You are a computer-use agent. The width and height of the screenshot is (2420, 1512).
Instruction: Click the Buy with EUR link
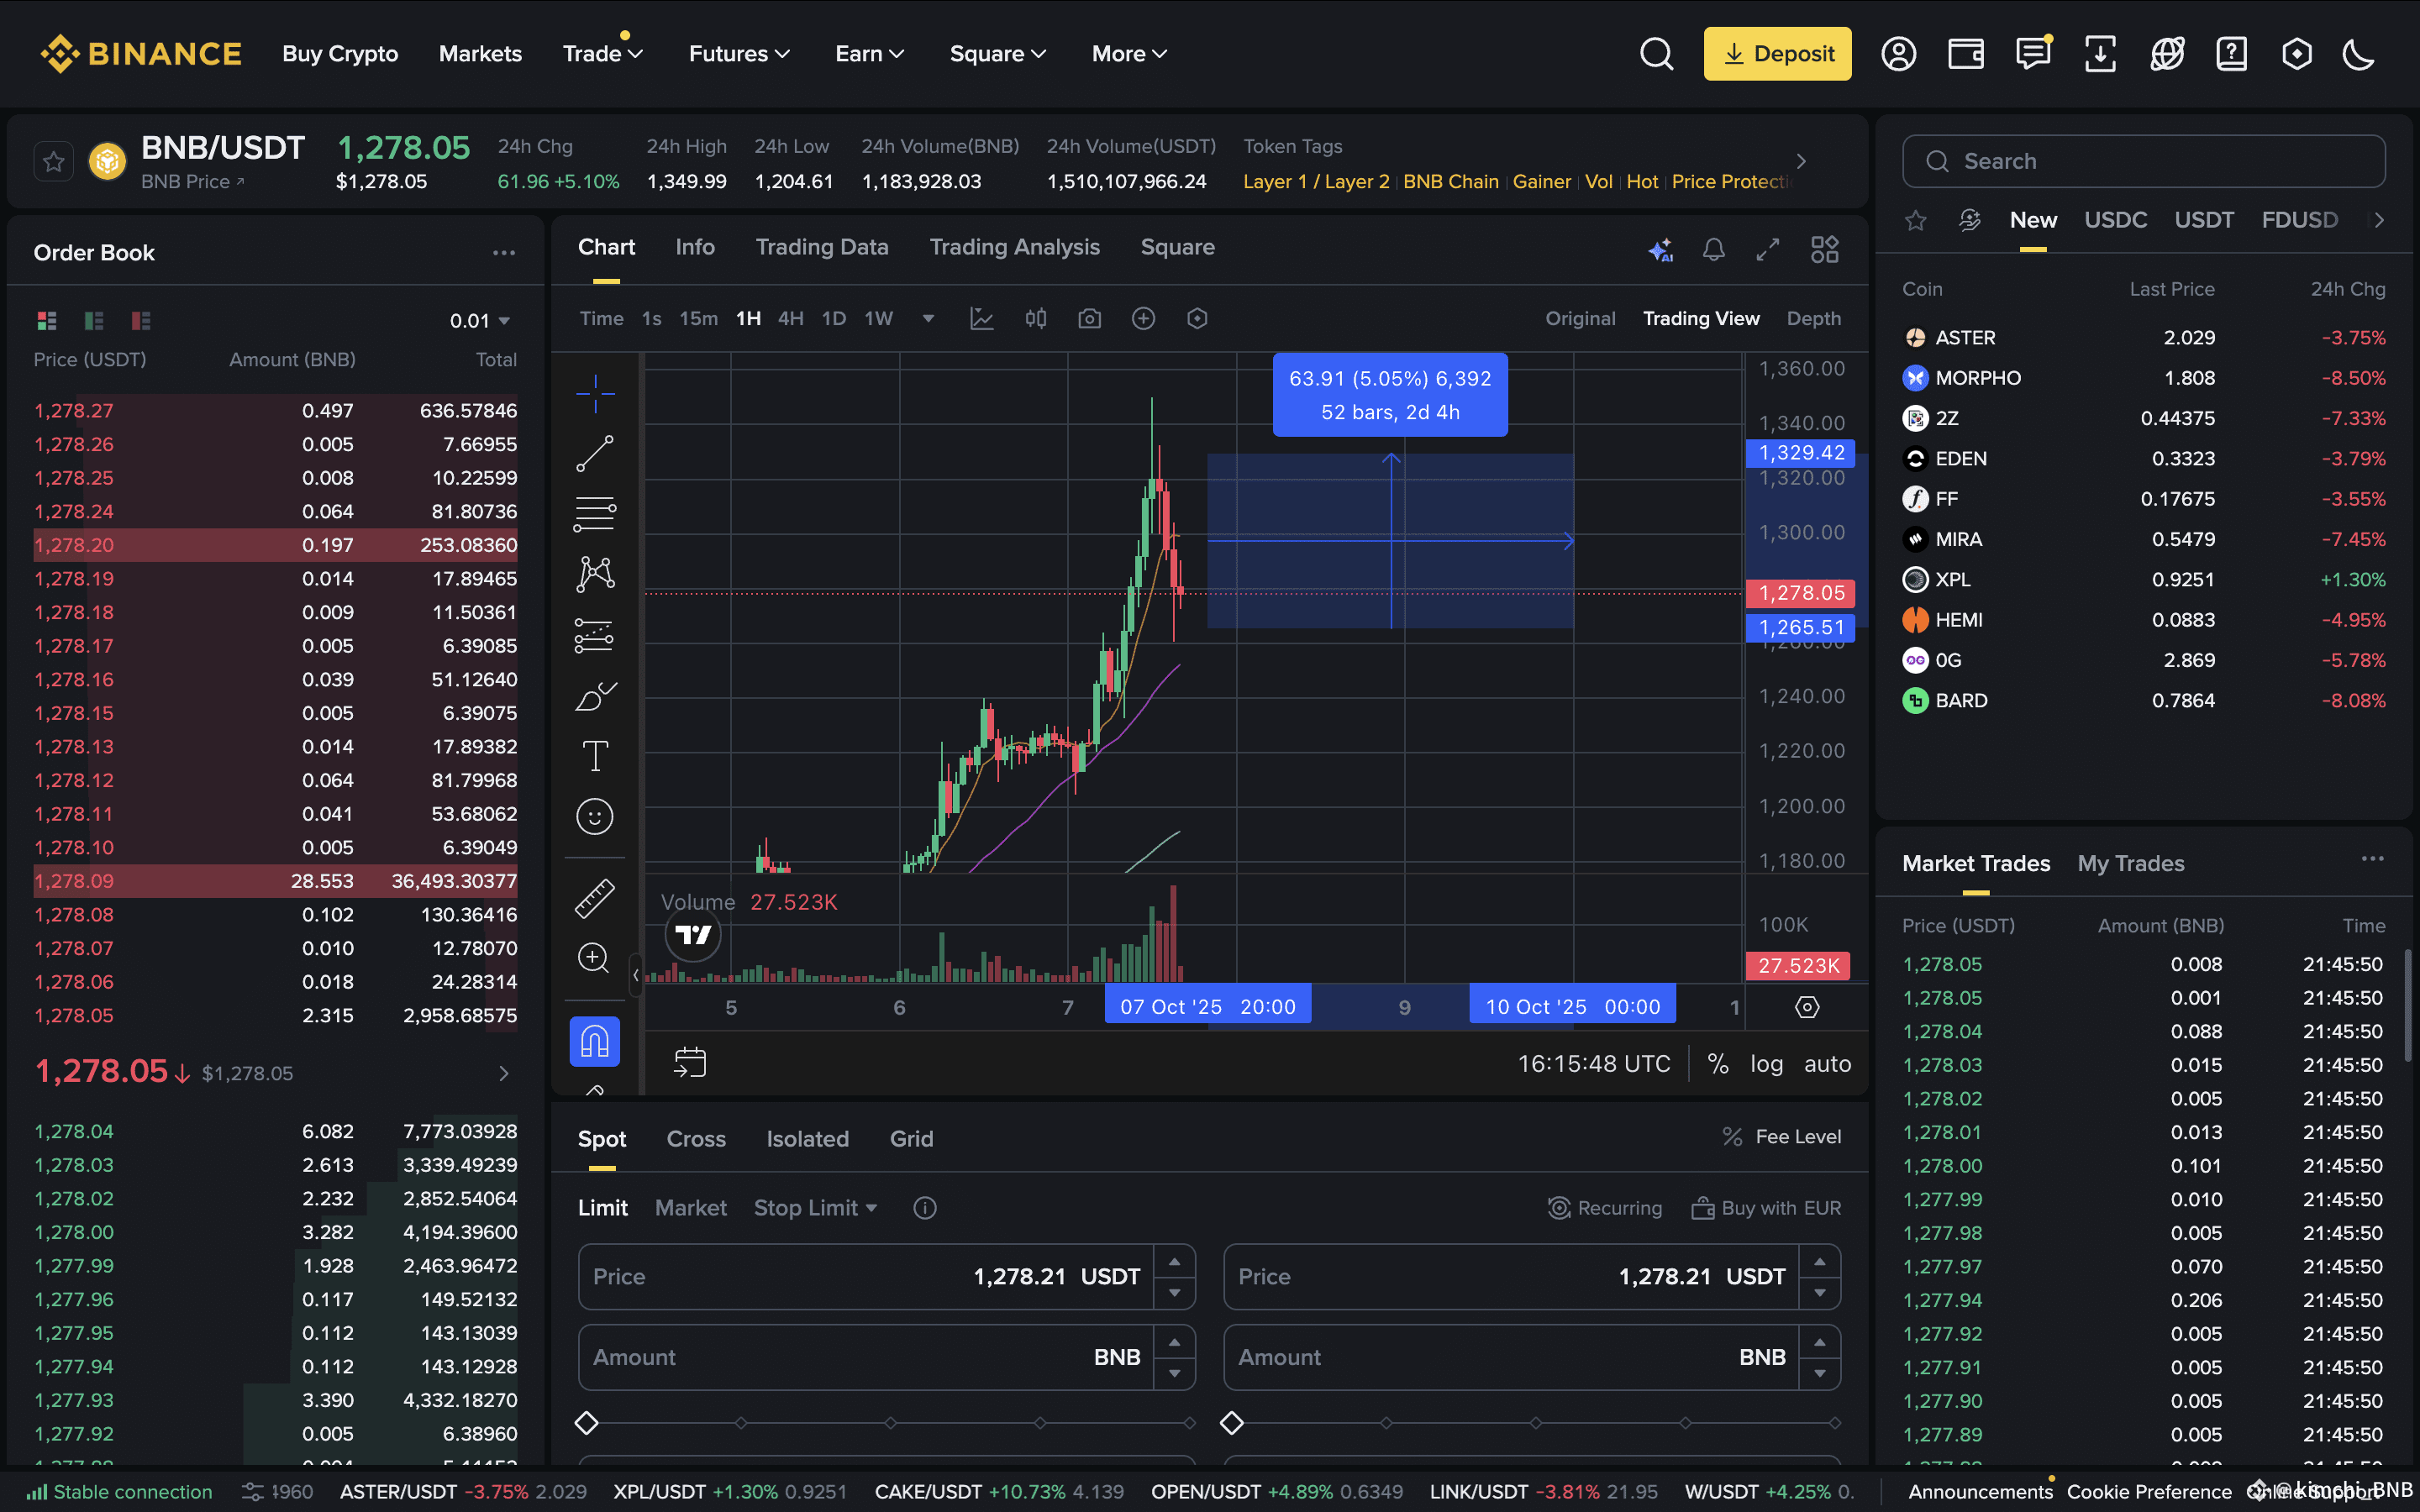pyautogui.click(x=1766, y=1208)
